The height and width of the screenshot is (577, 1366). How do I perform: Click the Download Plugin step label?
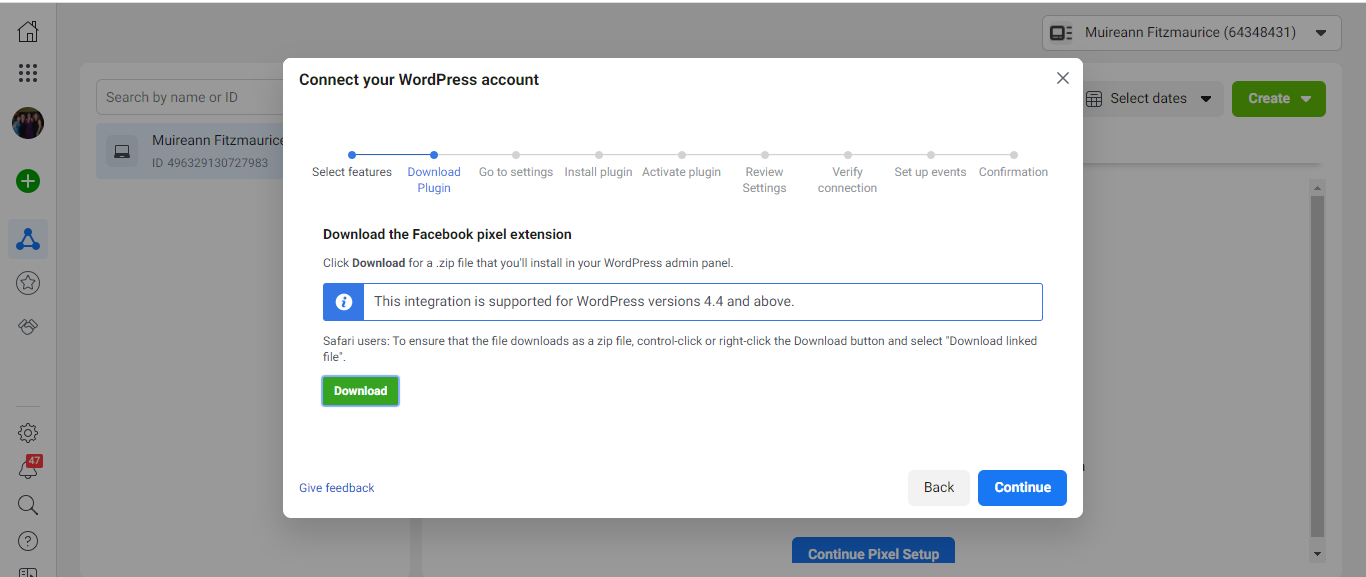coord(434,179)
